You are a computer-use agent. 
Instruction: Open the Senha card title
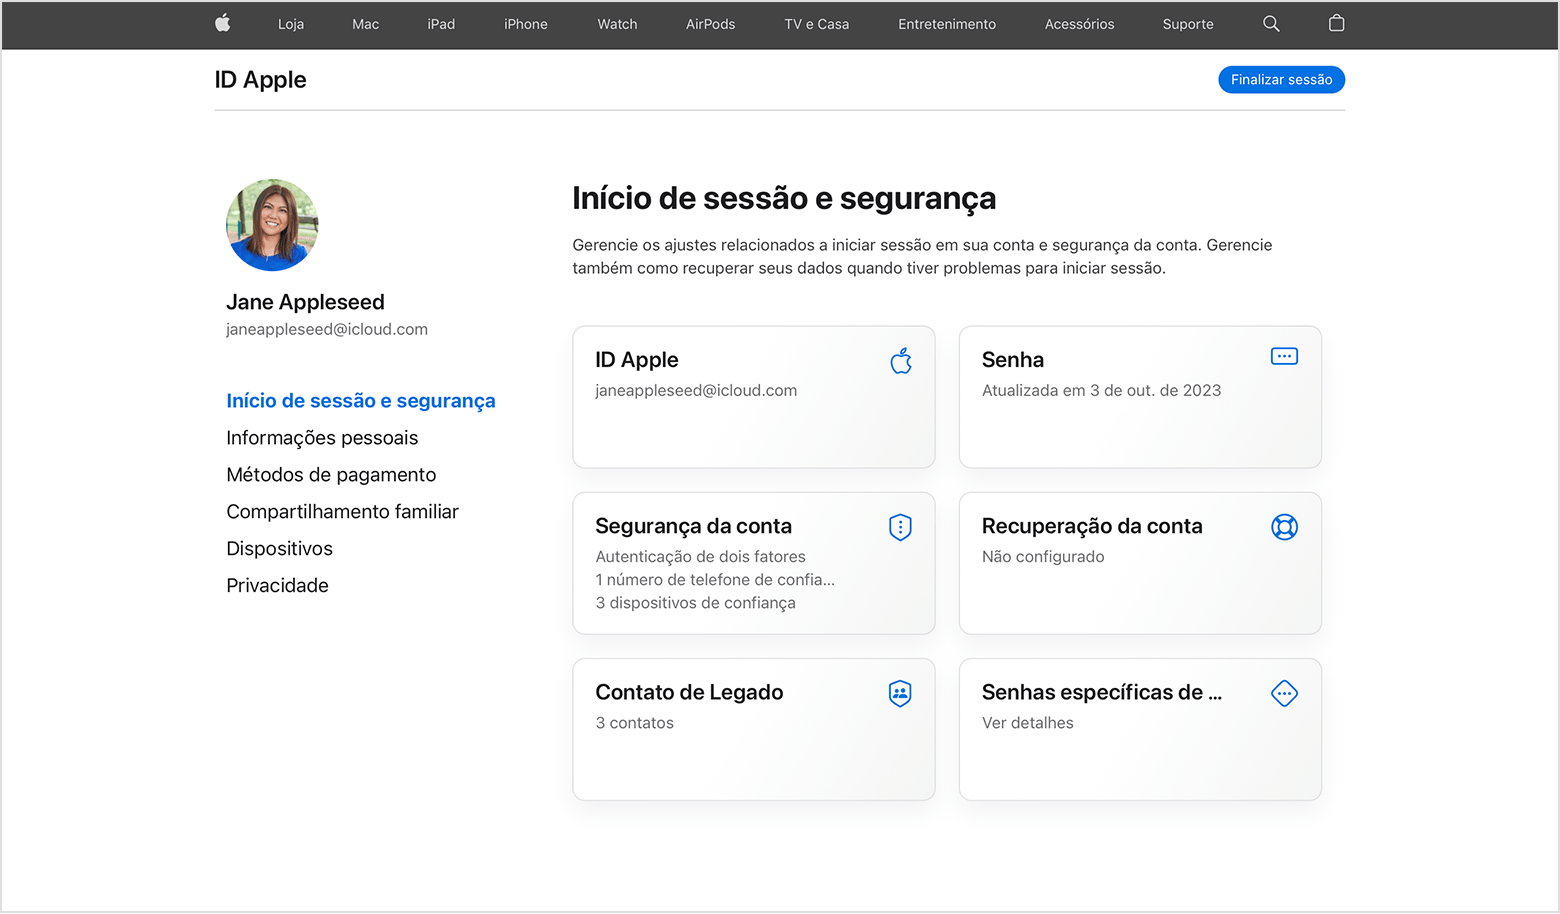pyautogui.click(x=1013, y=360)
